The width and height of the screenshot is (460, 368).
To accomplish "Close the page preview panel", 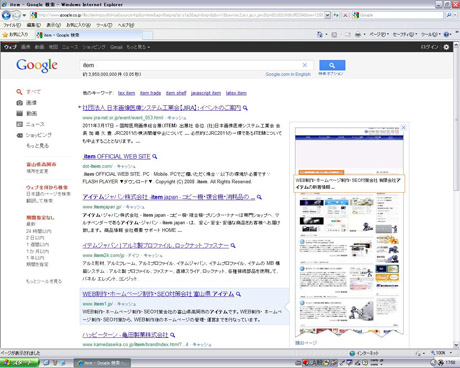I will pyautogui.click(x=403, y=127).
